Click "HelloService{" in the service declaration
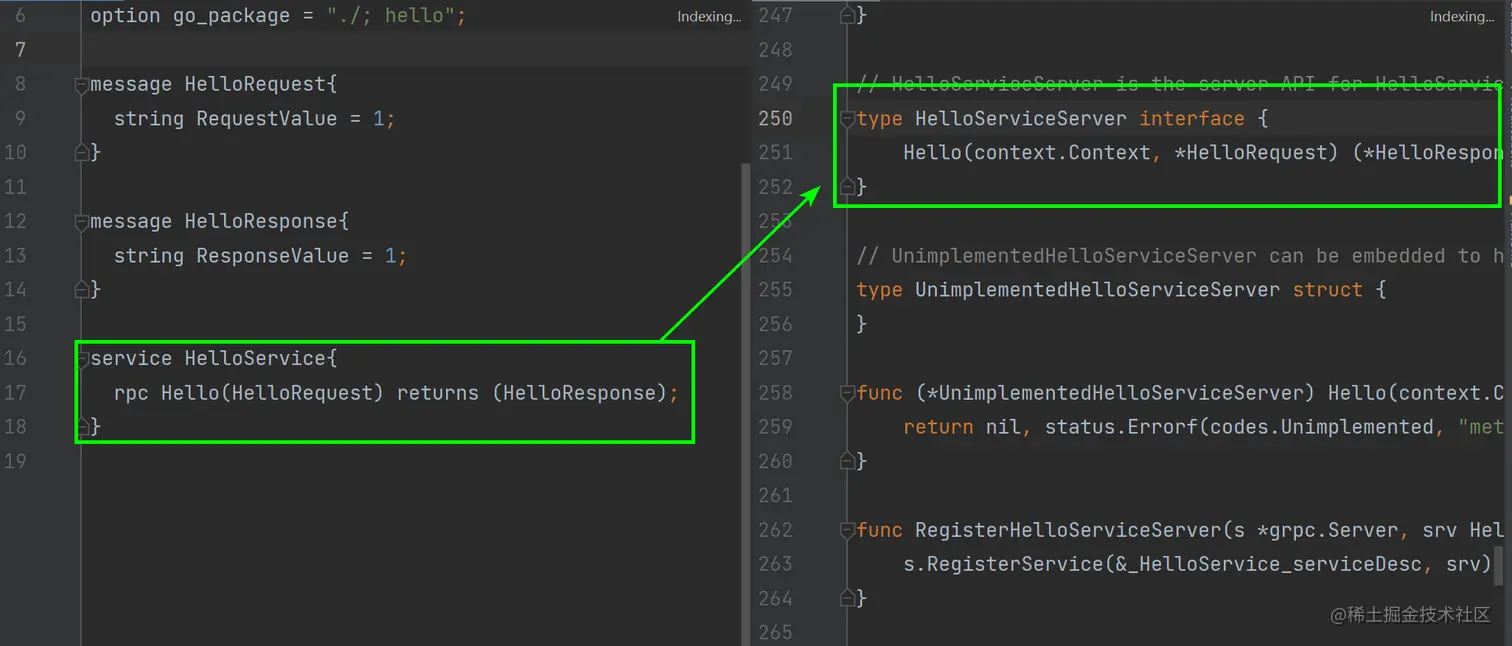1512x646 pixels. tap(261, 359)
